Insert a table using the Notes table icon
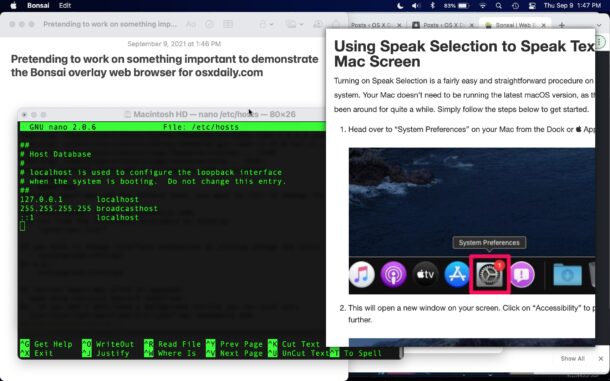The image size is (610, 381). [x=228, y=24]
